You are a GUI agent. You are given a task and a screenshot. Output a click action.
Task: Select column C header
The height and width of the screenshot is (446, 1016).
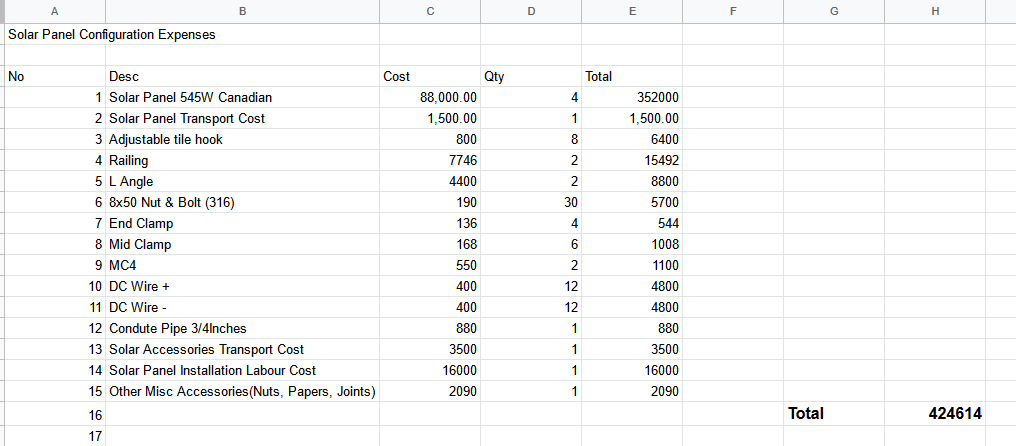pos(430,11)
